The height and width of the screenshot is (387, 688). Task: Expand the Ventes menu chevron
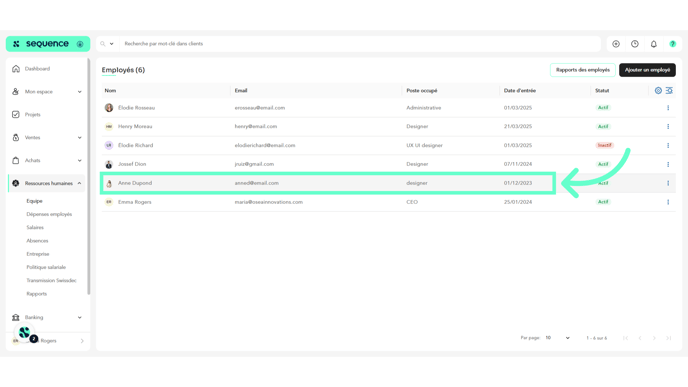tap(79, 137)
